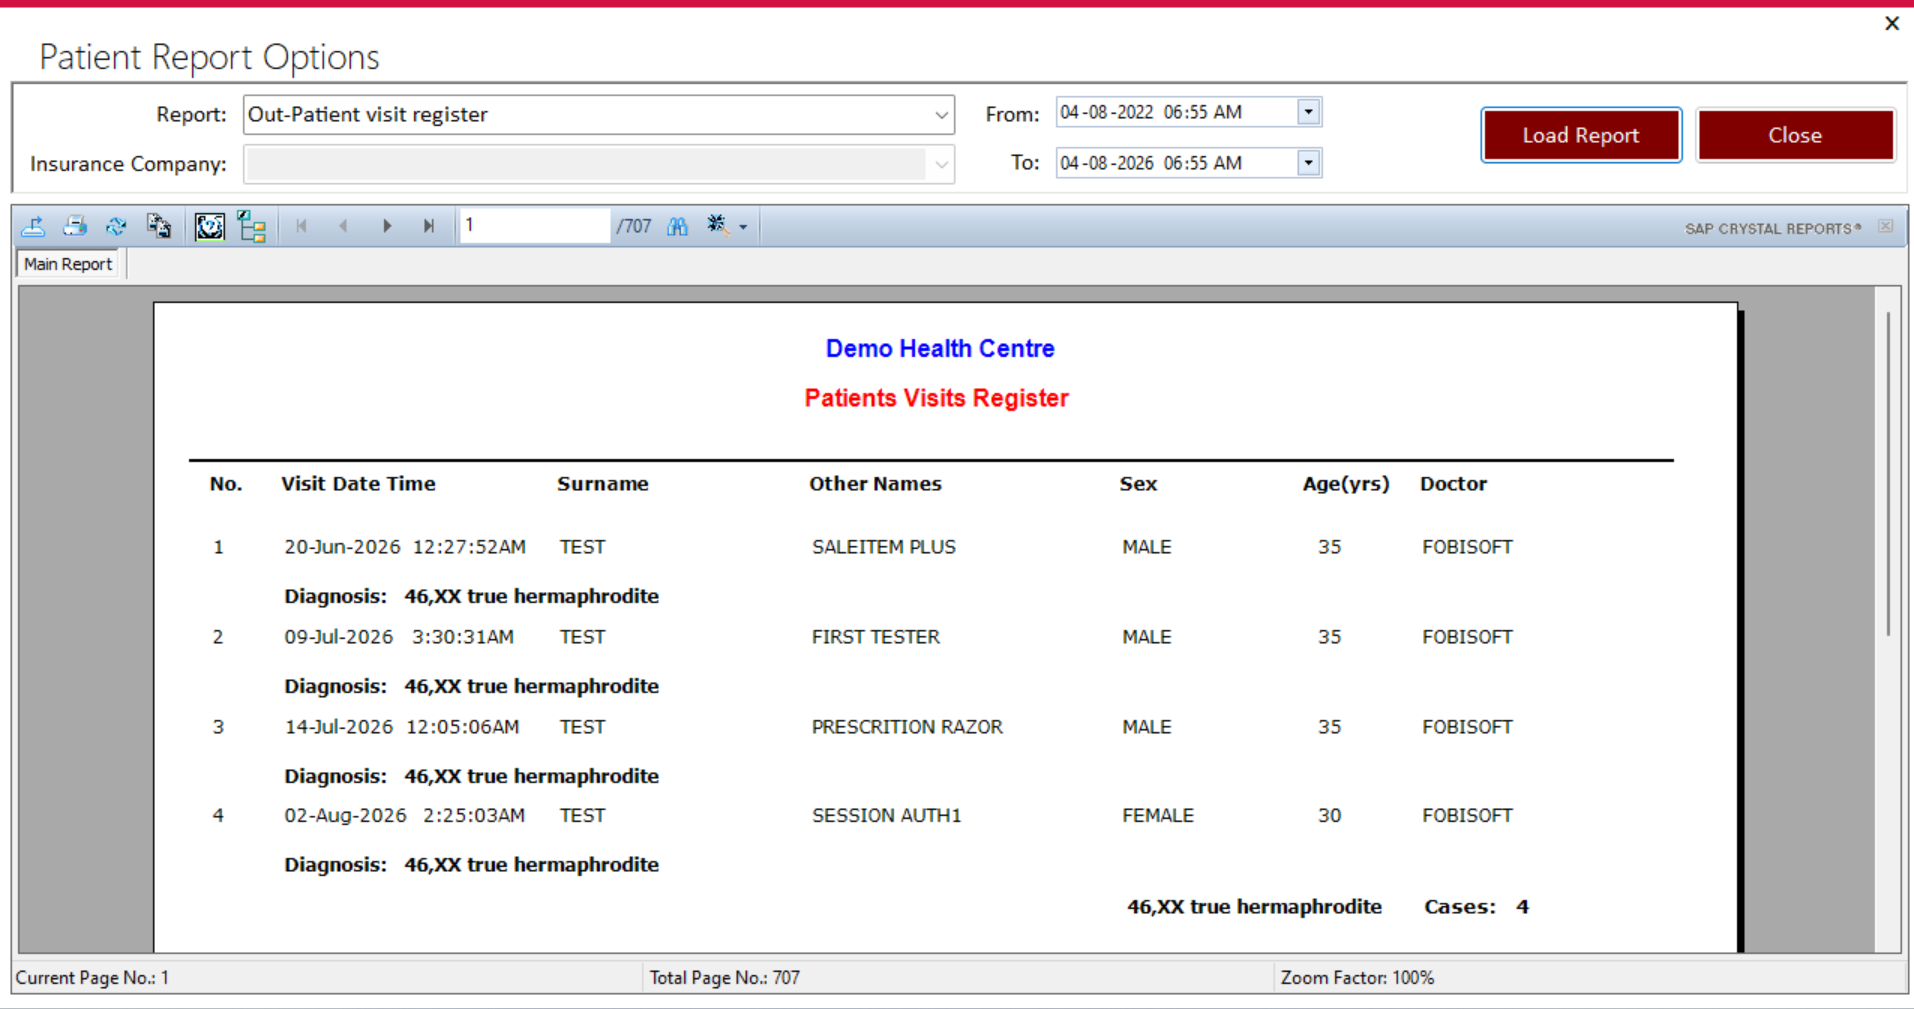Viewport: 1914px width, 1009px height.
Task: Click the Doctor column header
Action: pos(1453,484)
